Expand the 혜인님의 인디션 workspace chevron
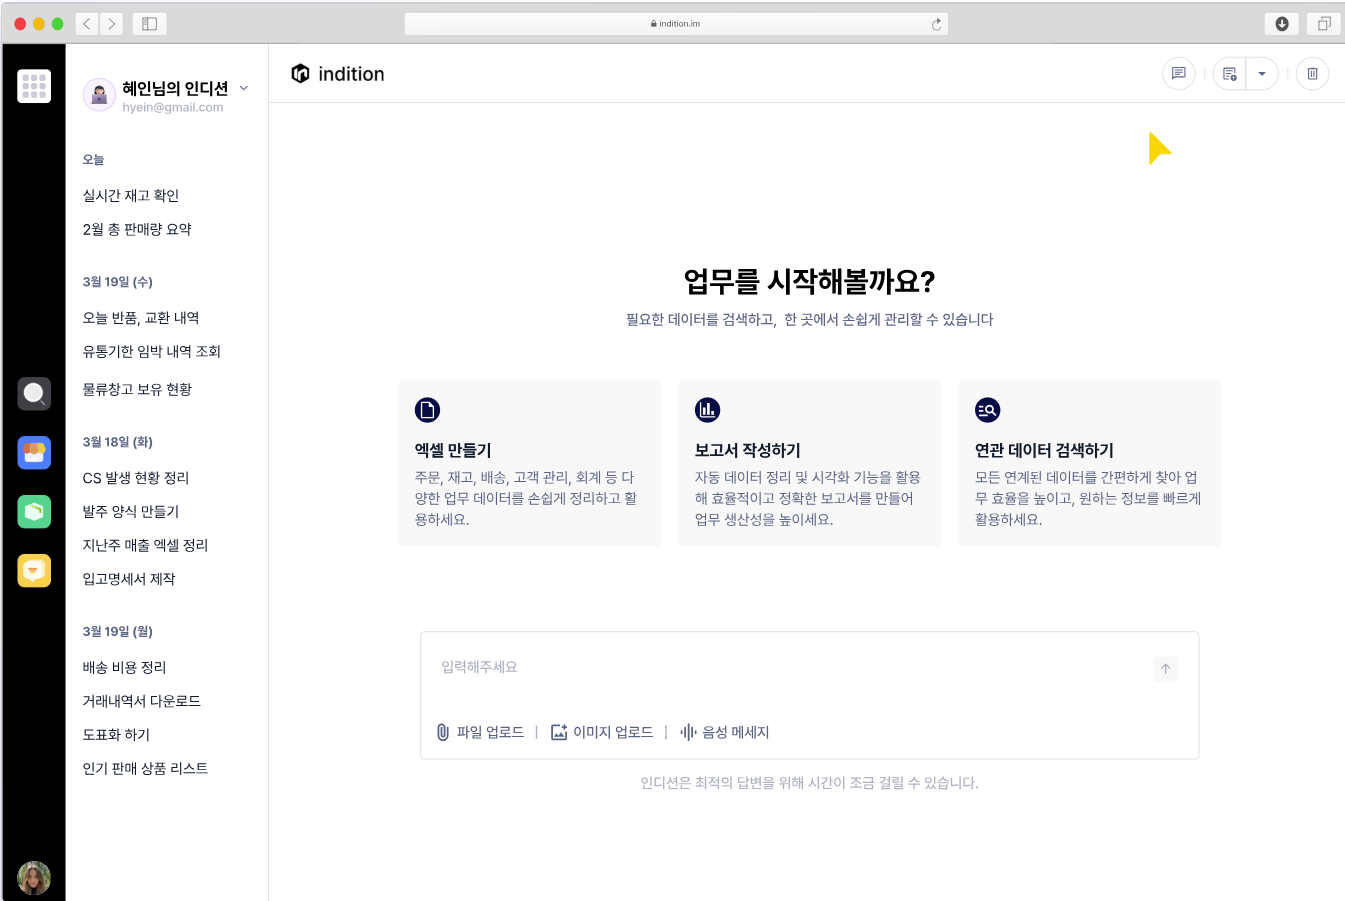 [x=244, y=88]
